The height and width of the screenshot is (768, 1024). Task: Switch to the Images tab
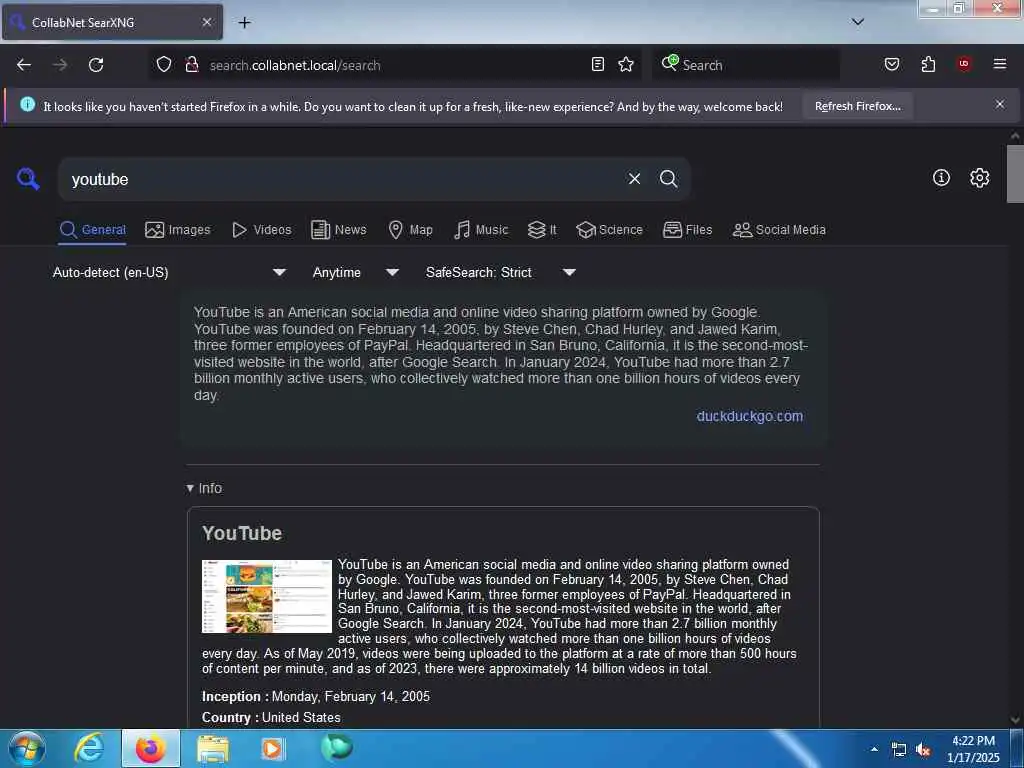coord(178,230)
